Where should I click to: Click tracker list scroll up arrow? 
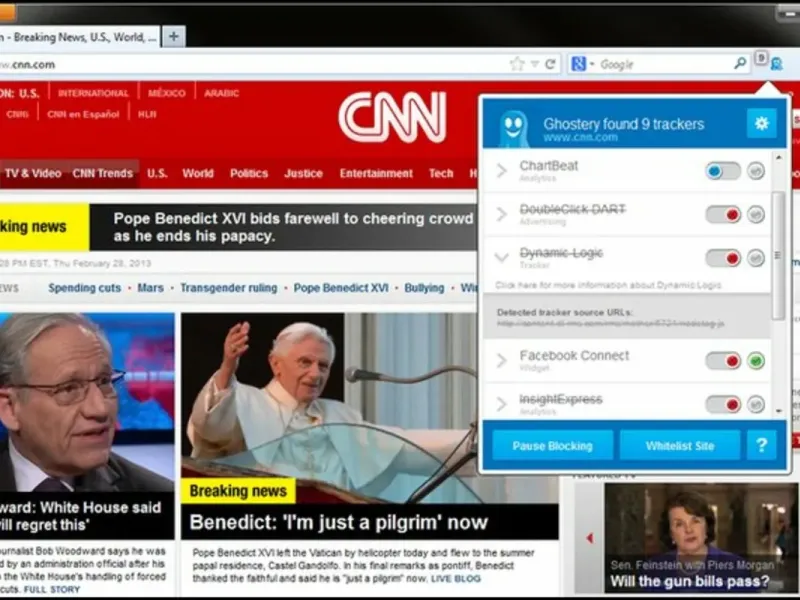[x=779, y=157]
